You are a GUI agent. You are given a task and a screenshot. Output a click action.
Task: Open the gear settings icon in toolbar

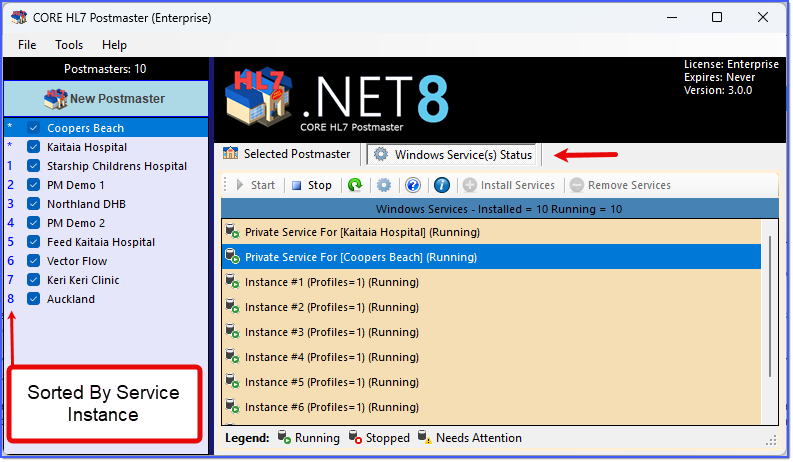click(384, 185)
